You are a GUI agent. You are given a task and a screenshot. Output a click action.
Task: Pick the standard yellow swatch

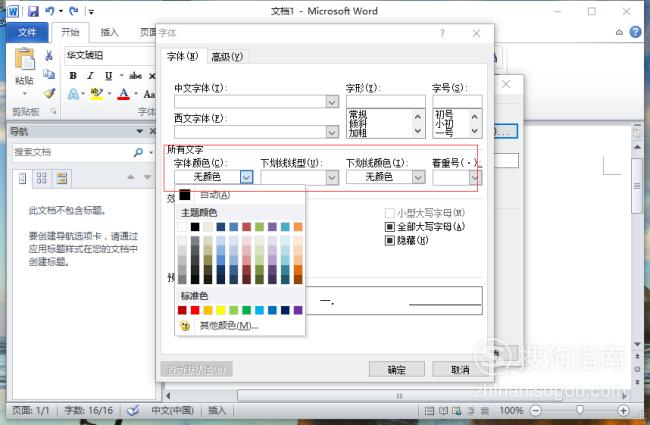(x=221, y=310)
